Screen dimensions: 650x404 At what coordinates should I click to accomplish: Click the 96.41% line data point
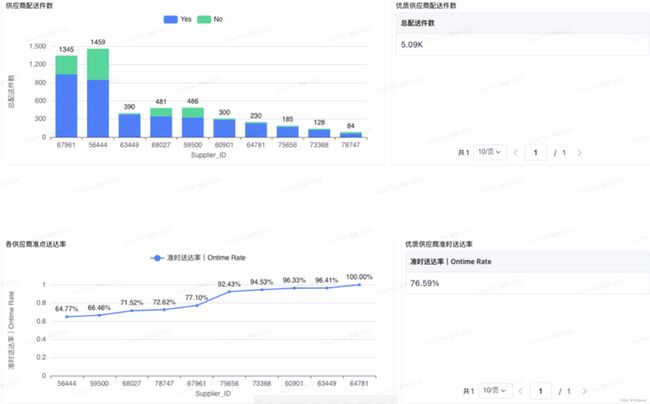point(327,288)
